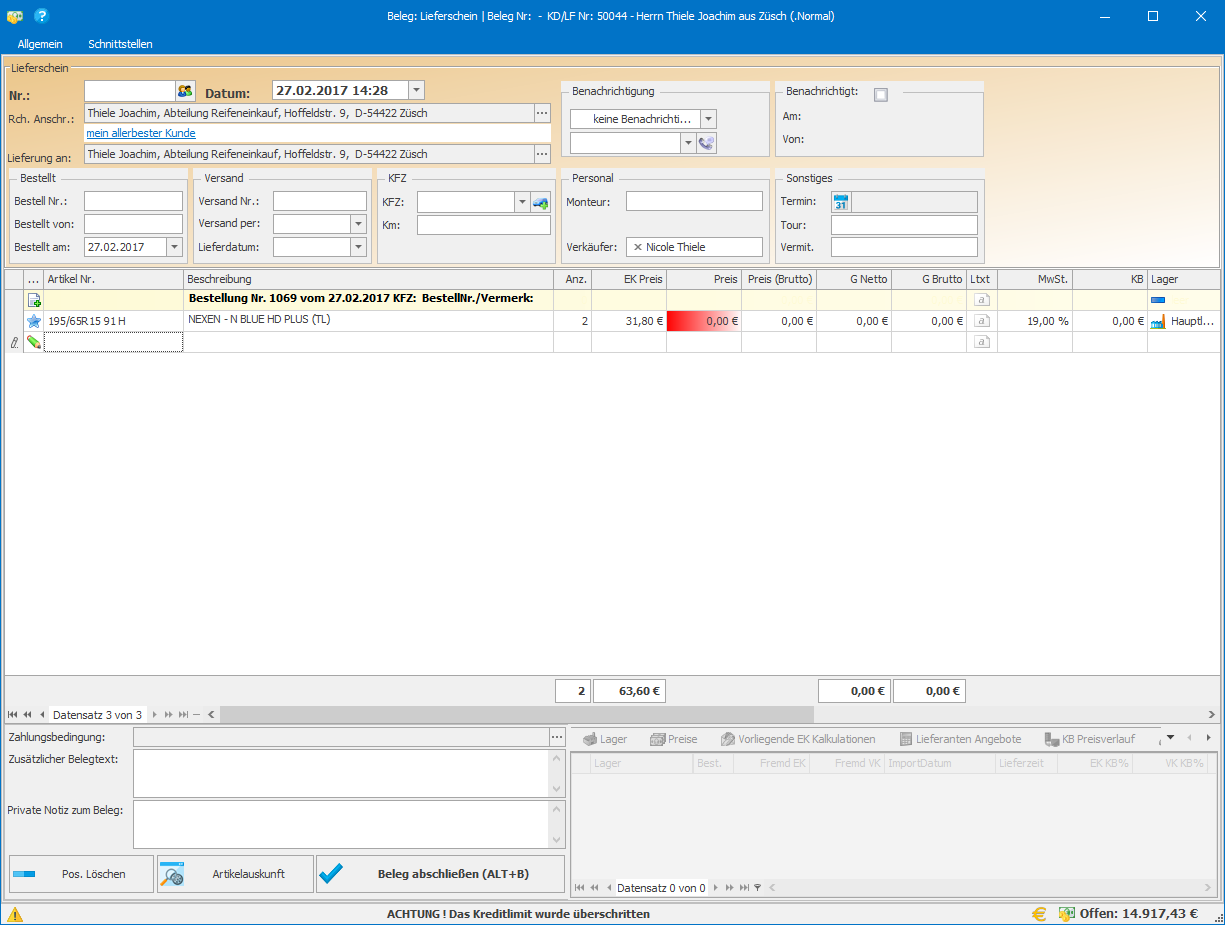Expand the 'keine Benachrichti...' dropdown
1225x925 pixels.
(x=708, y=119)
